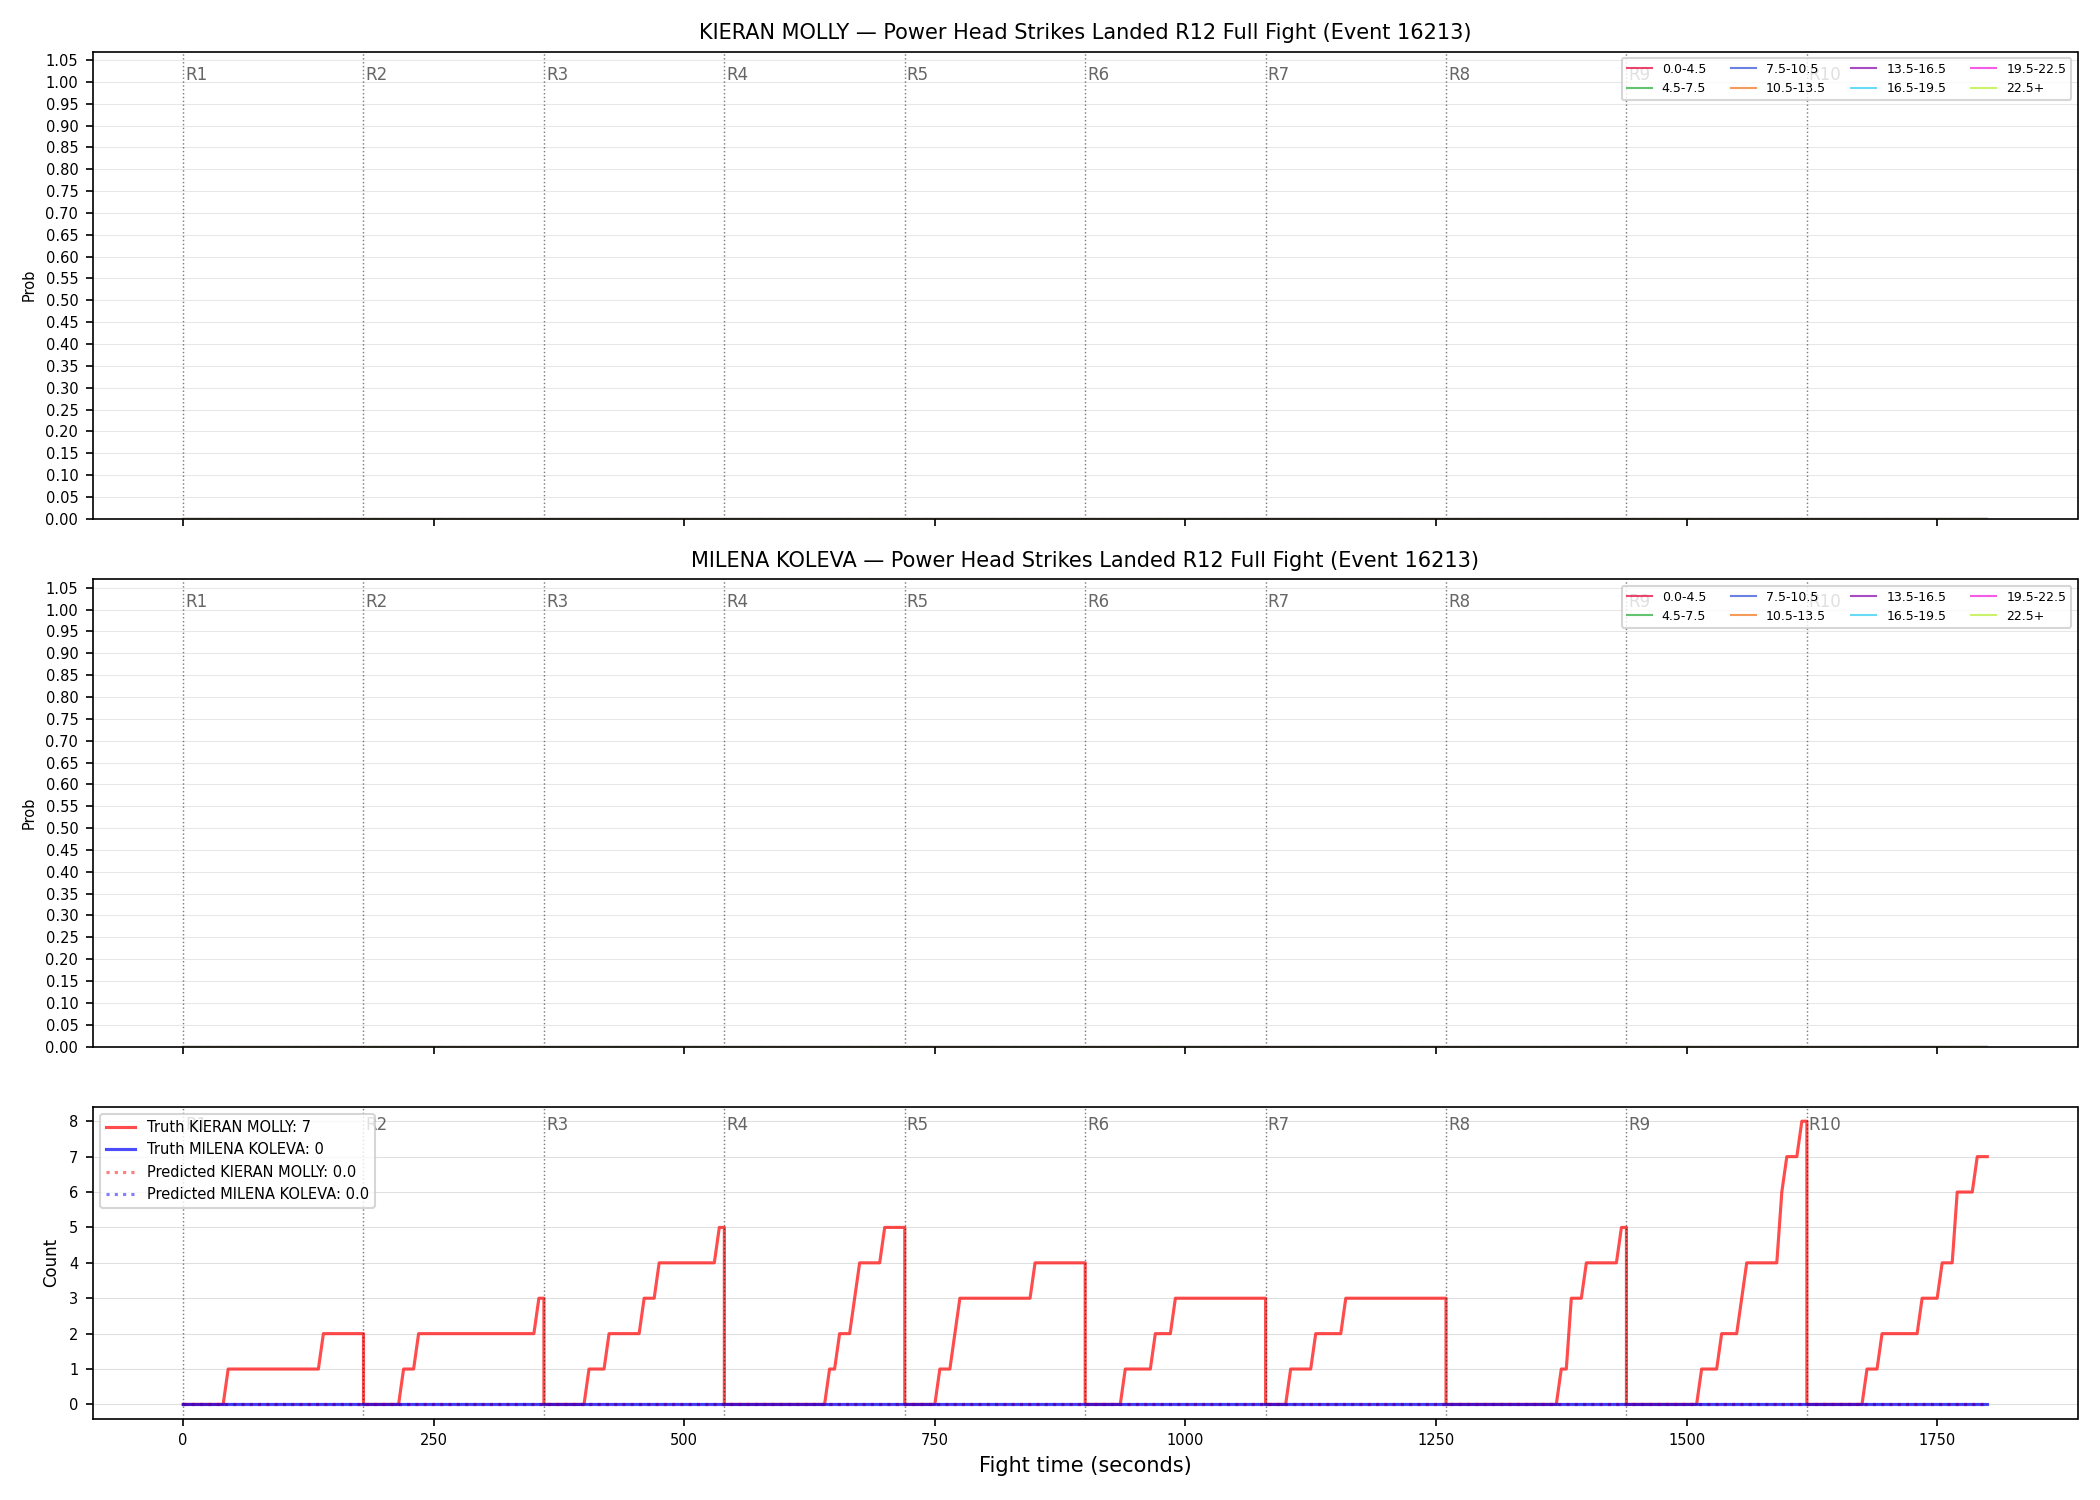
Task: Click round label "R10" on the Count chart
Action: tap(1824, 1124)
